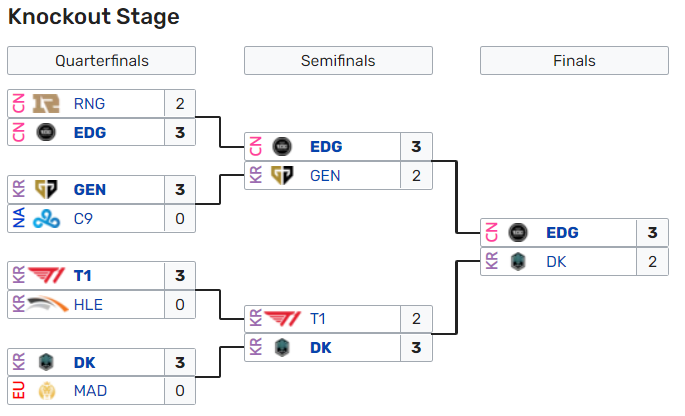This screenshot has width=685, height=416.
Task: Click the RNG team logo in Quarterfinals
Action: click(46, 103)
